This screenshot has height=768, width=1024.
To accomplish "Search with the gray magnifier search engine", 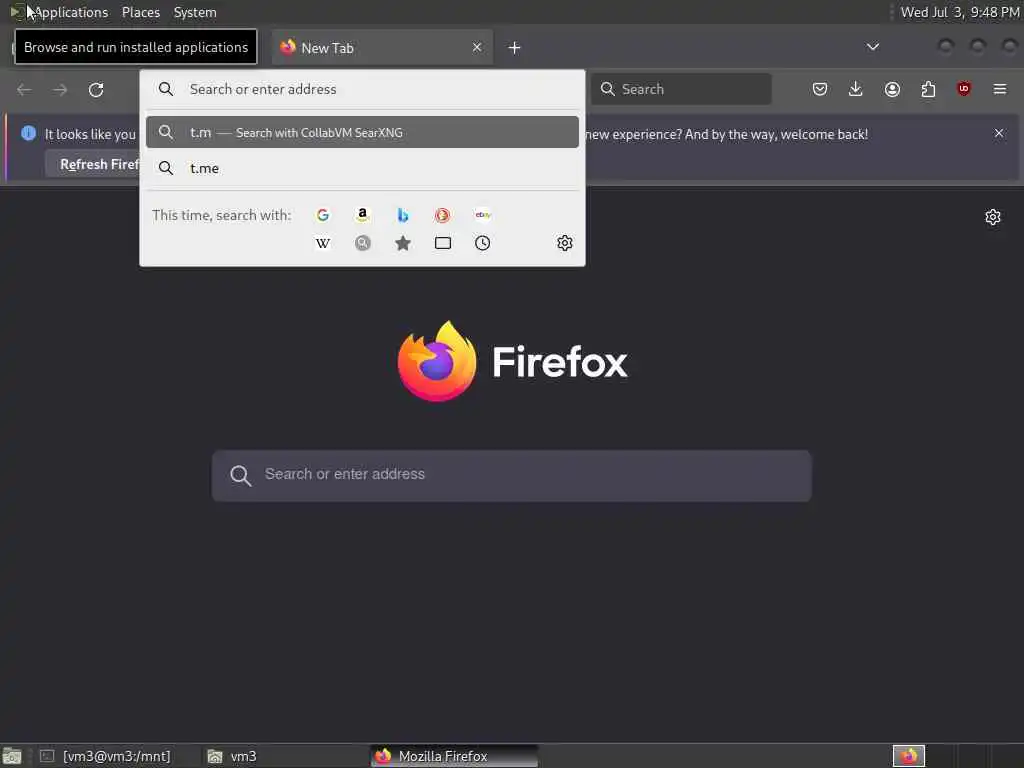I will pos(362,243).
